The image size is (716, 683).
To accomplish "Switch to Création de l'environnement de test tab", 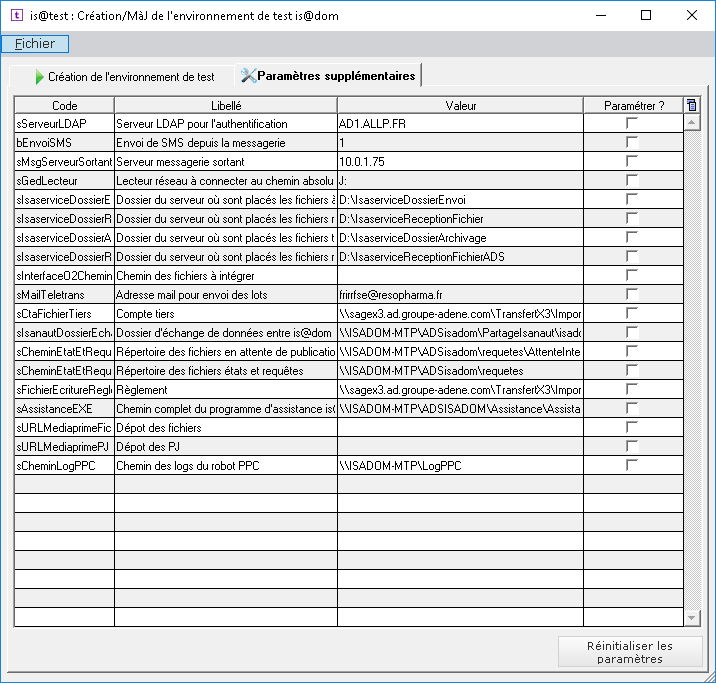I will click(122, 76).
